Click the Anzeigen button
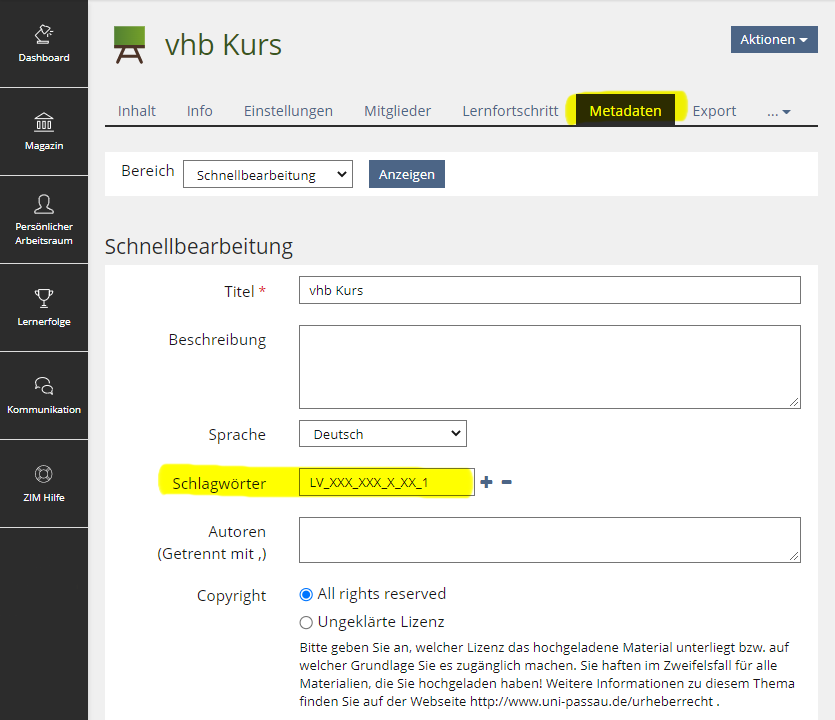 tap(406, 174)
